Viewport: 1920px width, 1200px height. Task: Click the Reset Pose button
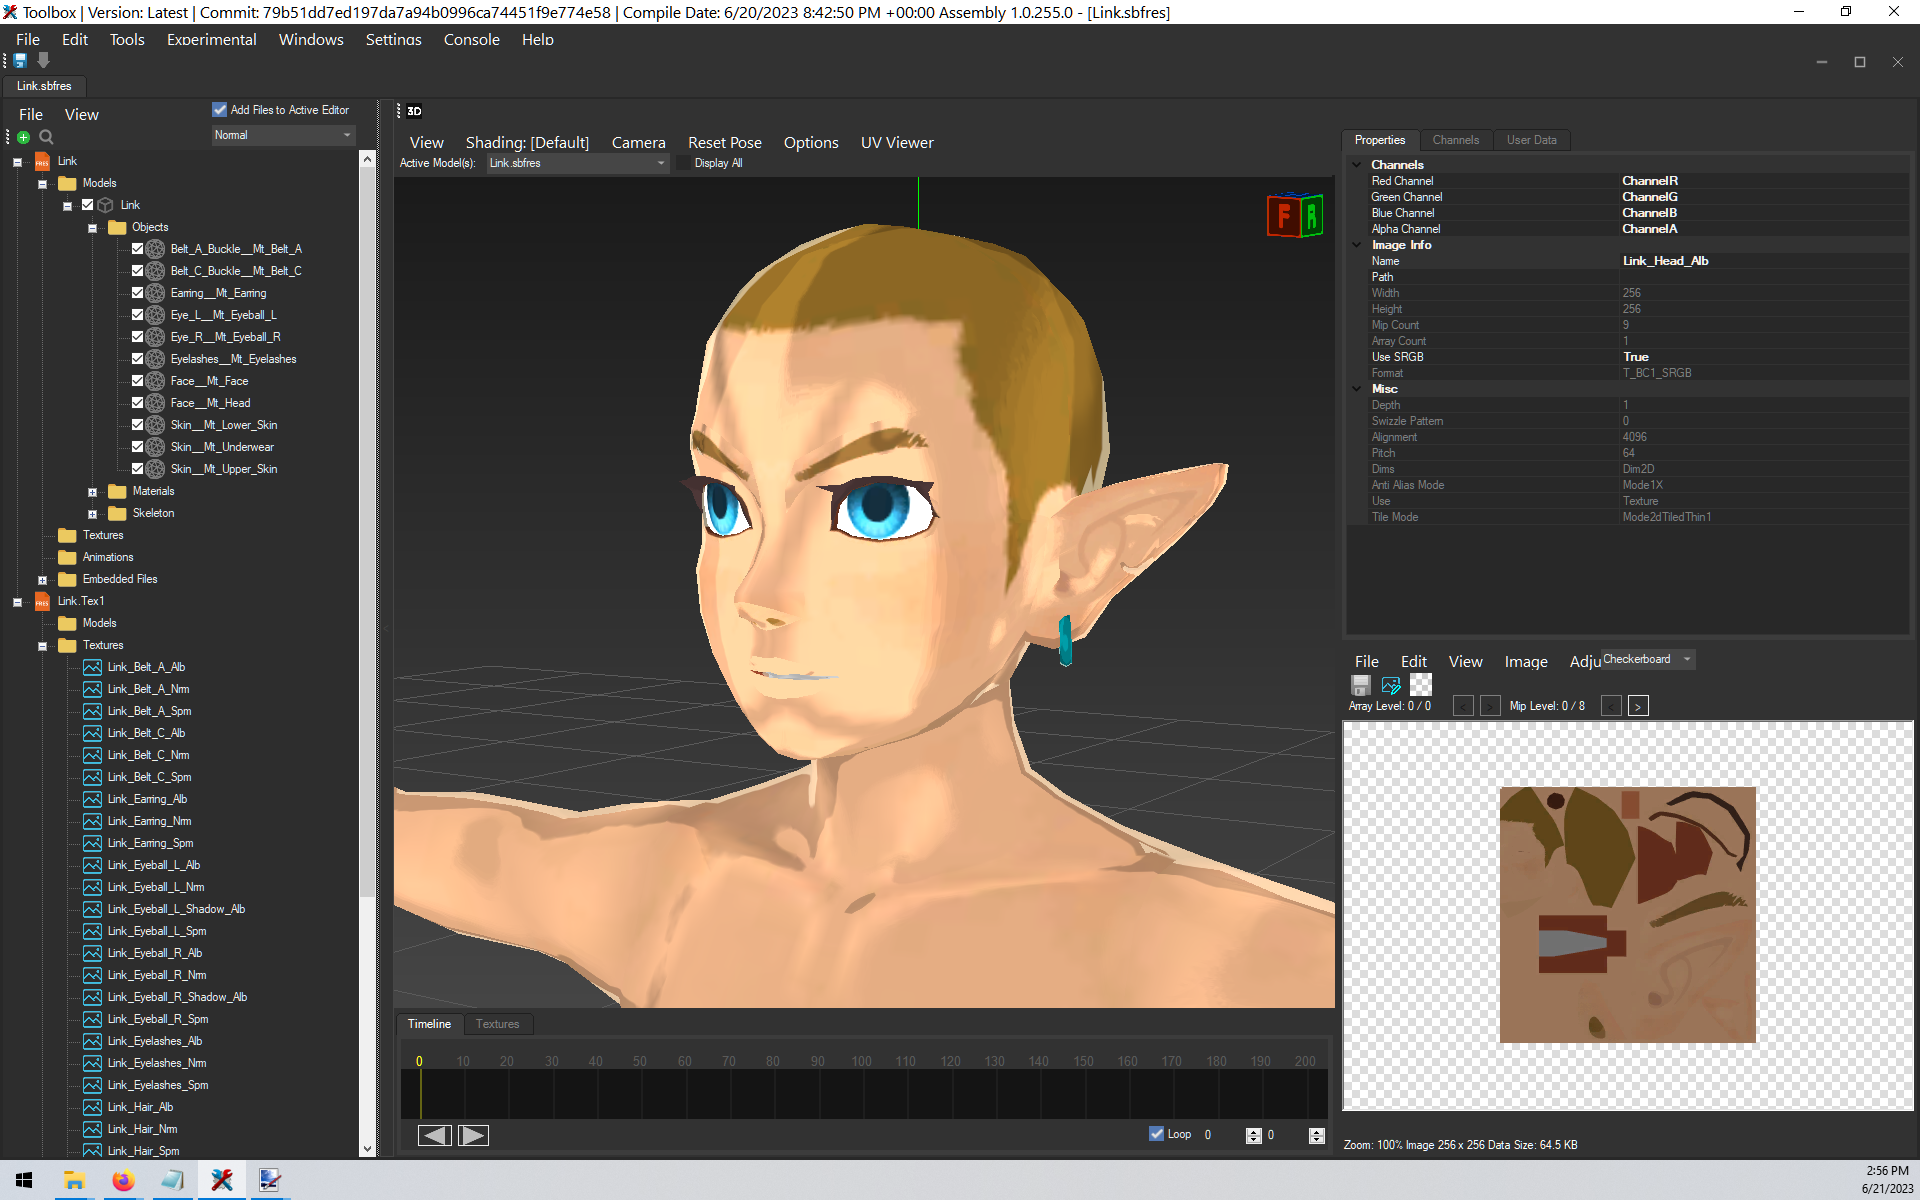(x=724, y=142)
